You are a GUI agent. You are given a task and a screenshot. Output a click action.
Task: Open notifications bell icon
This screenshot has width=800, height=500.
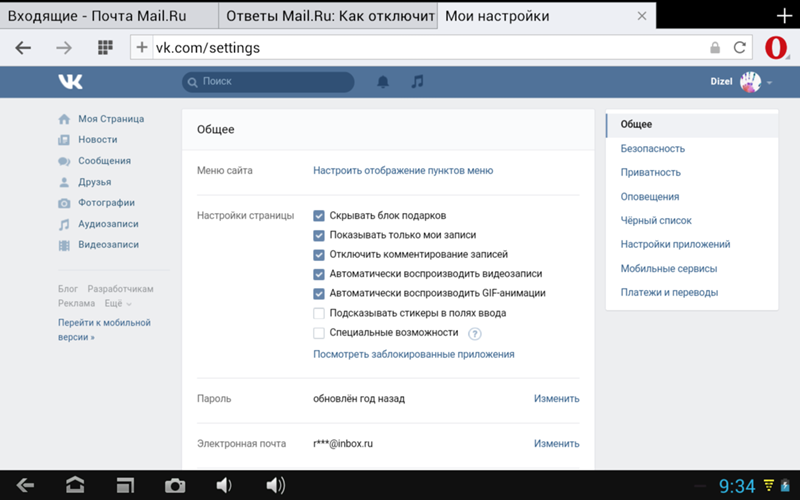[383, 82]
